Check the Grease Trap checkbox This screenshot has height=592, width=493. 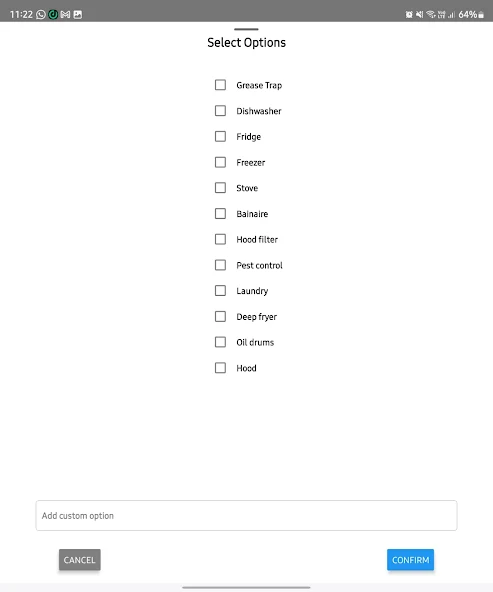tap(220, 85)
